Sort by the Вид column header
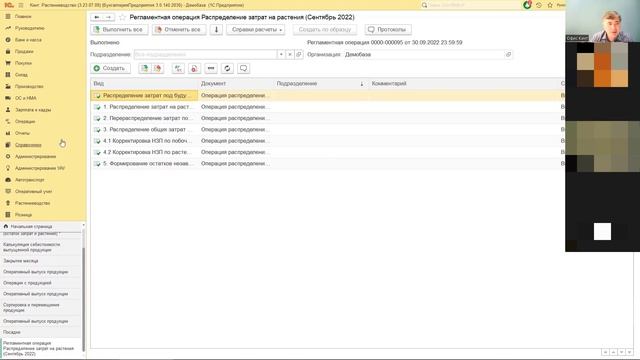Screen dimensions: 640x360 pos(144,83)
